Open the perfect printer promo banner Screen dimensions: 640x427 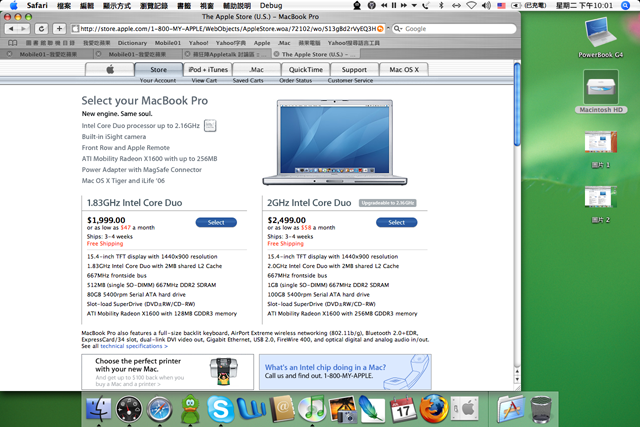[x=167, y=372]
